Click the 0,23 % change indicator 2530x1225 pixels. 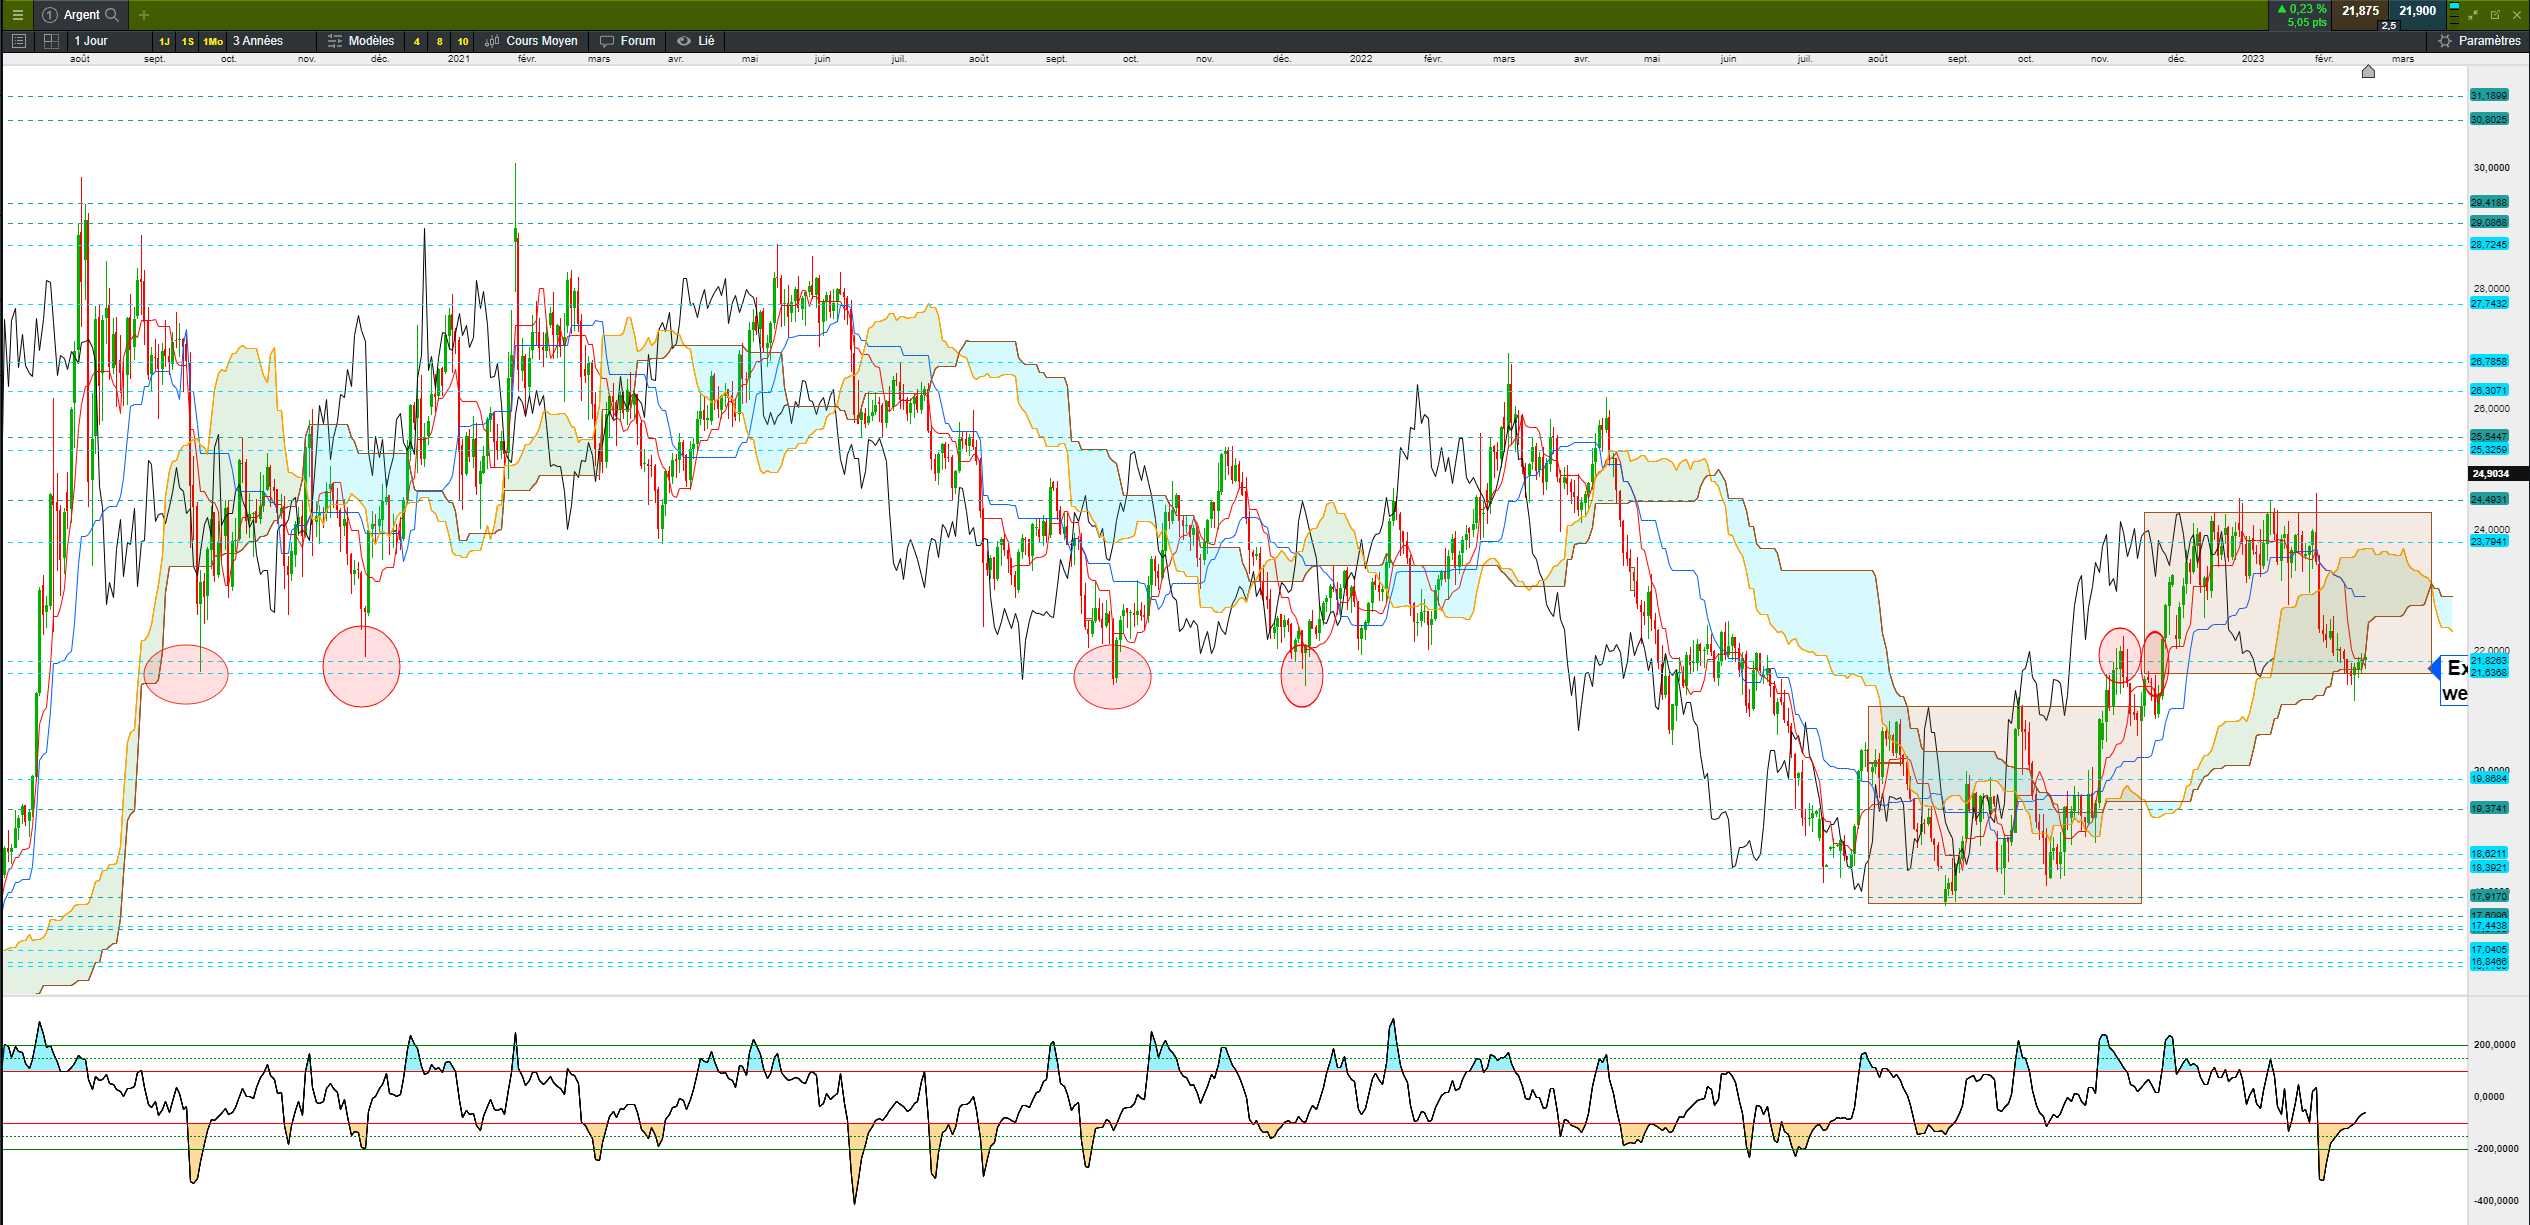pyautogui.click(x=2302, y=9)
